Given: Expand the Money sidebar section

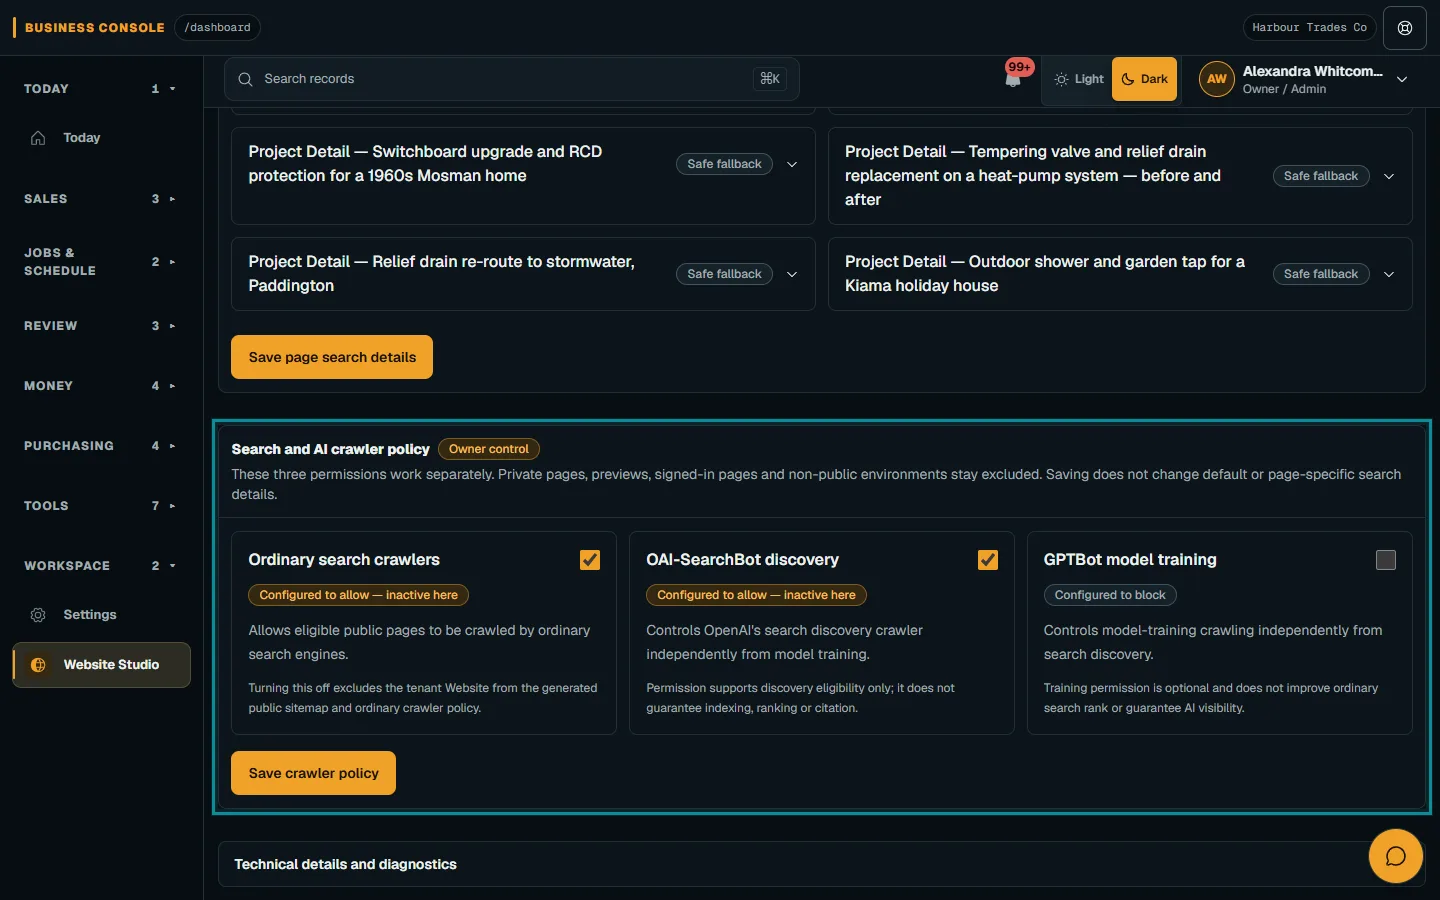Looking at the screenshot, I should pyautogui.click(x=101, y=386).
